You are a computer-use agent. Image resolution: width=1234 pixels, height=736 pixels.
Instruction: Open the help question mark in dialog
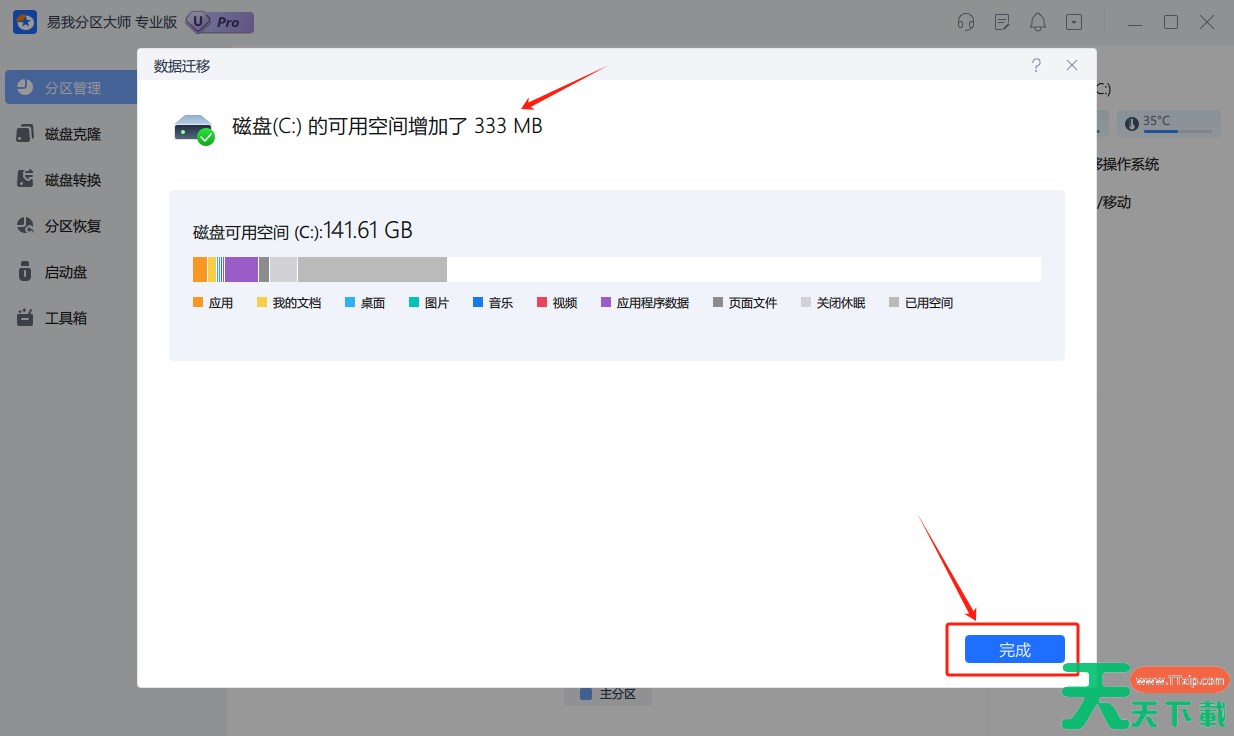click(x=1036, y=65)
